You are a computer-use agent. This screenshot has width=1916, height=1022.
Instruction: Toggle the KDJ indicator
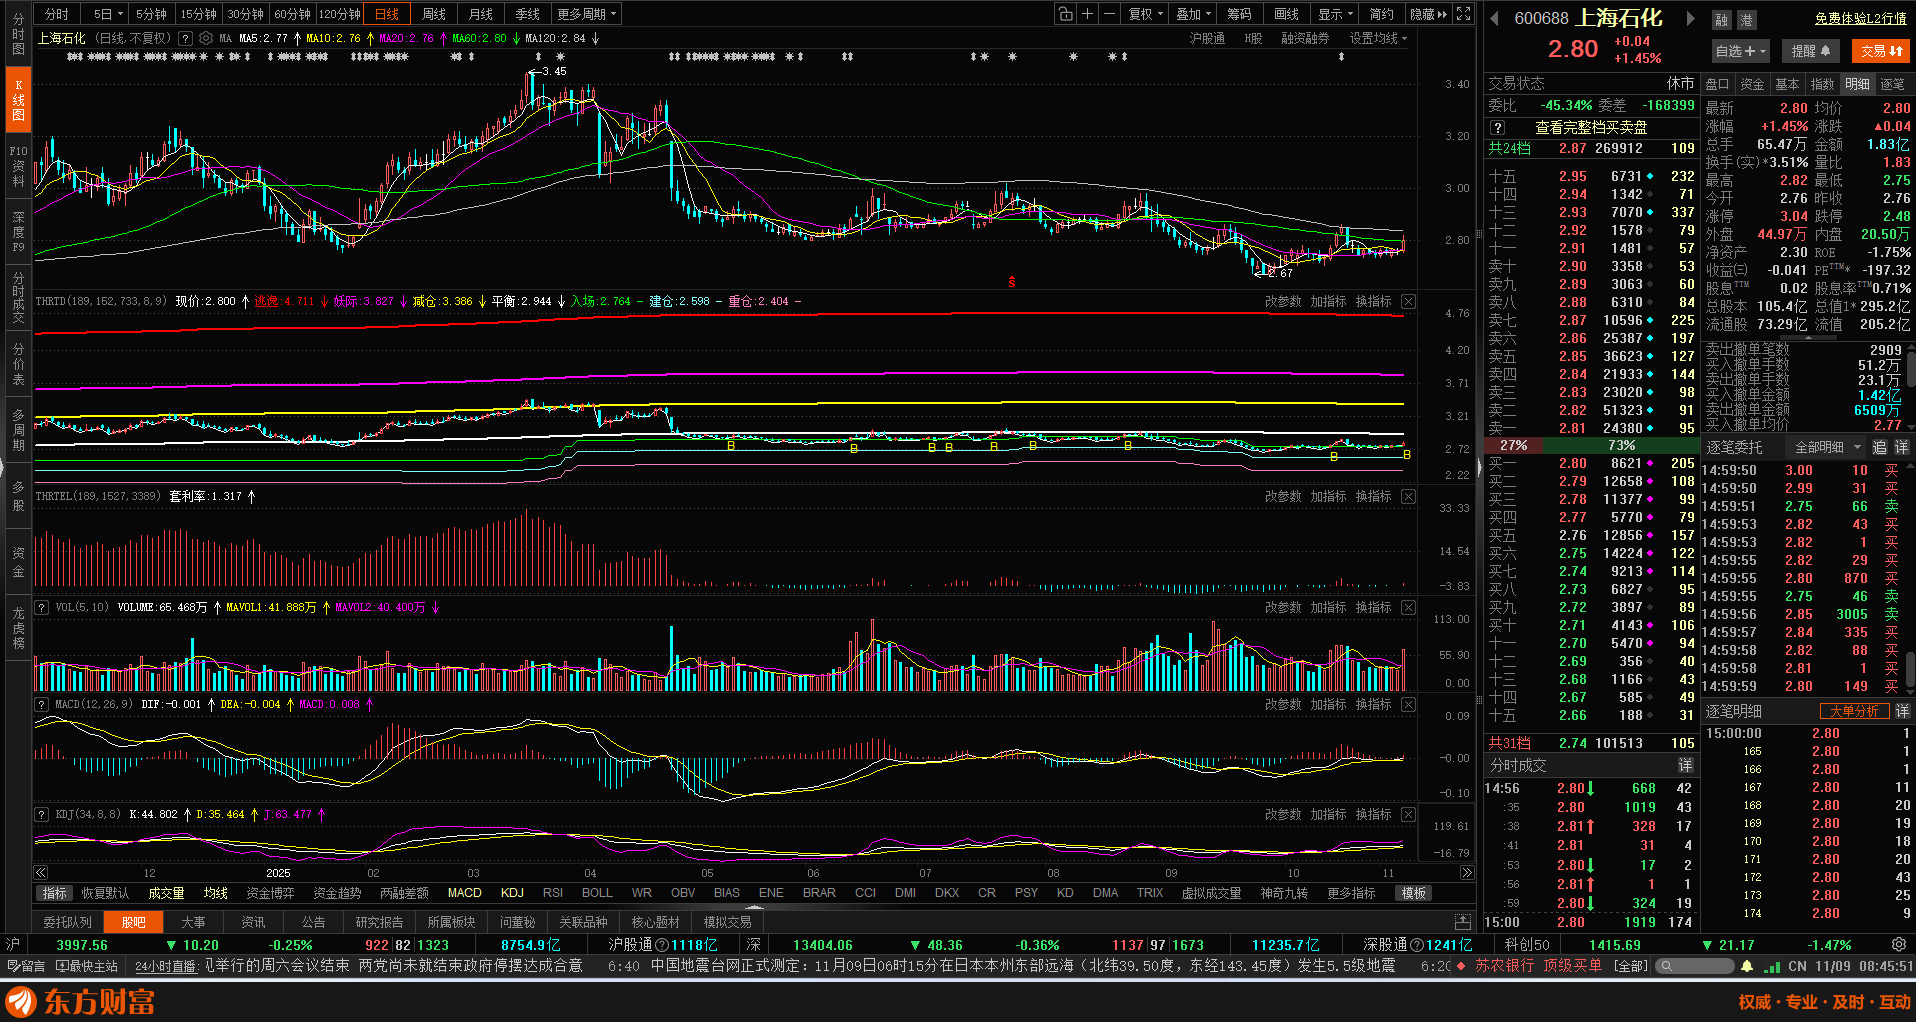512,893
